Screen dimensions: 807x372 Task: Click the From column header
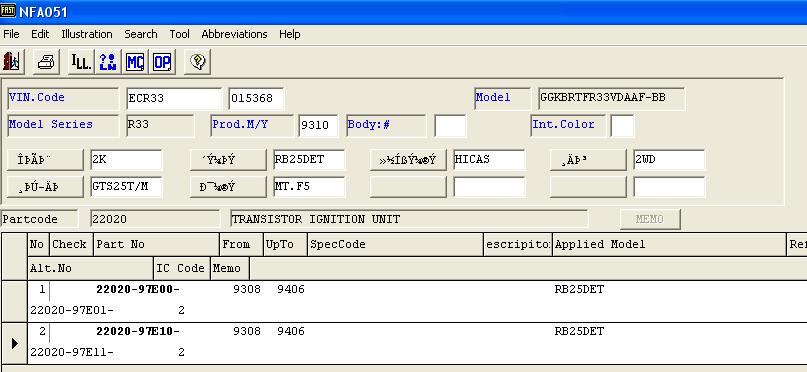click(x=241, y=244)
